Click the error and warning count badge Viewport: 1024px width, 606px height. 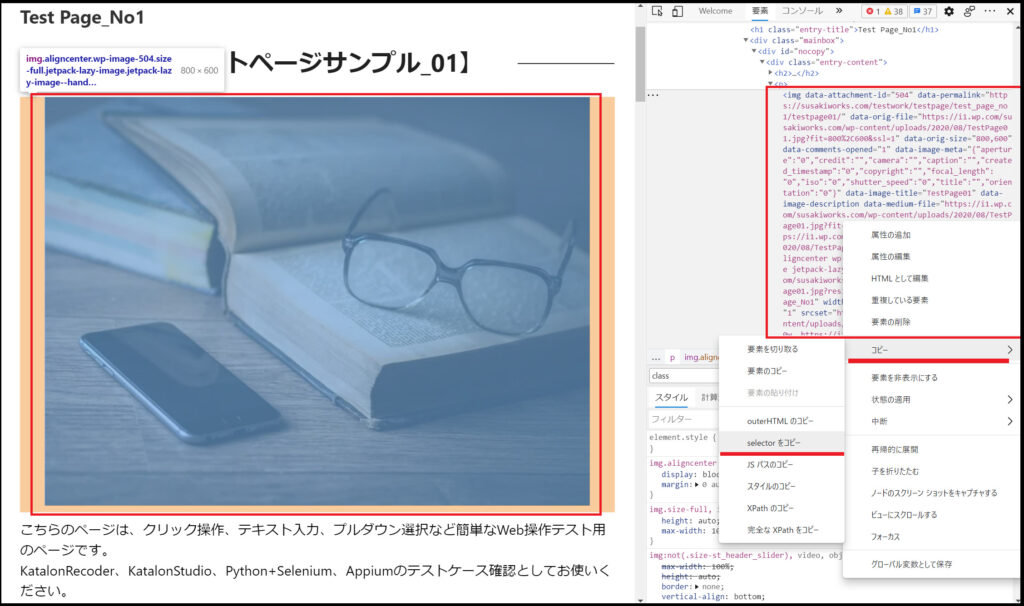coord(884,11)
